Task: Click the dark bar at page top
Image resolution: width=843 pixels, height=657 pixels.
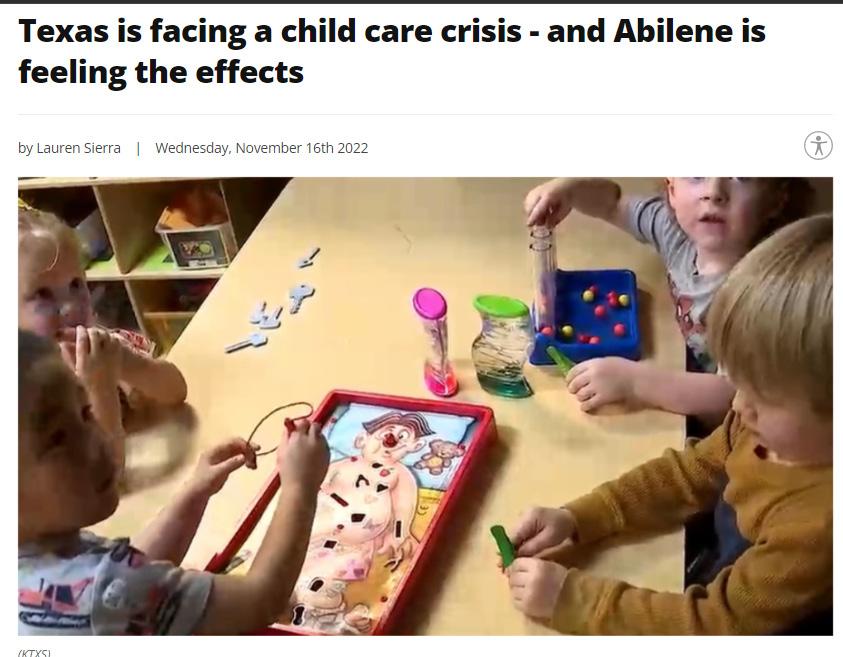Action: click(422, 2)
